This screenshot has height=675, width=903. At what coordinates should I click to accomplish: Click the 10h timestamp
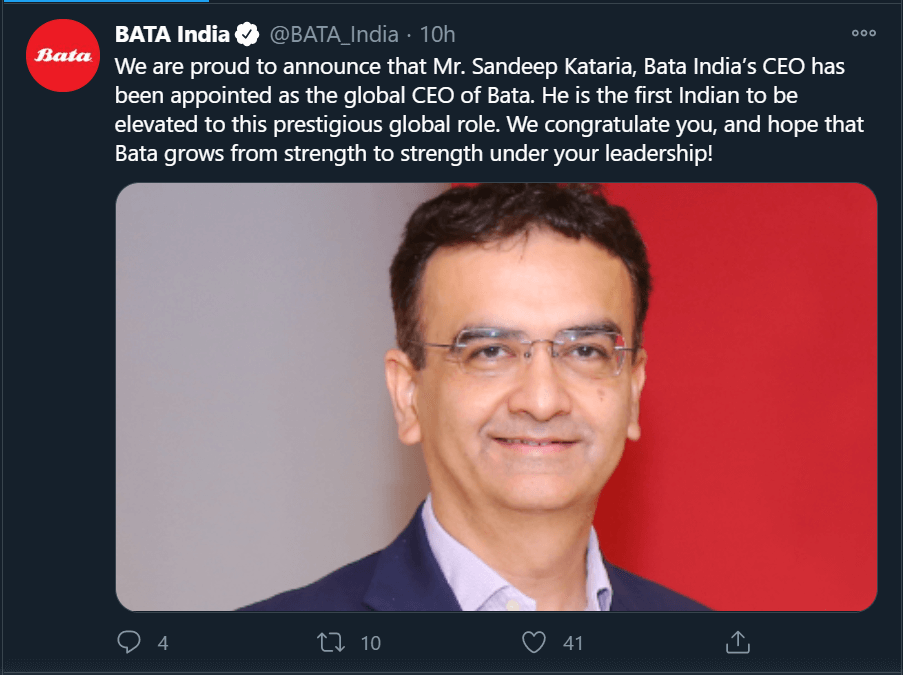(x=437, y=35)
